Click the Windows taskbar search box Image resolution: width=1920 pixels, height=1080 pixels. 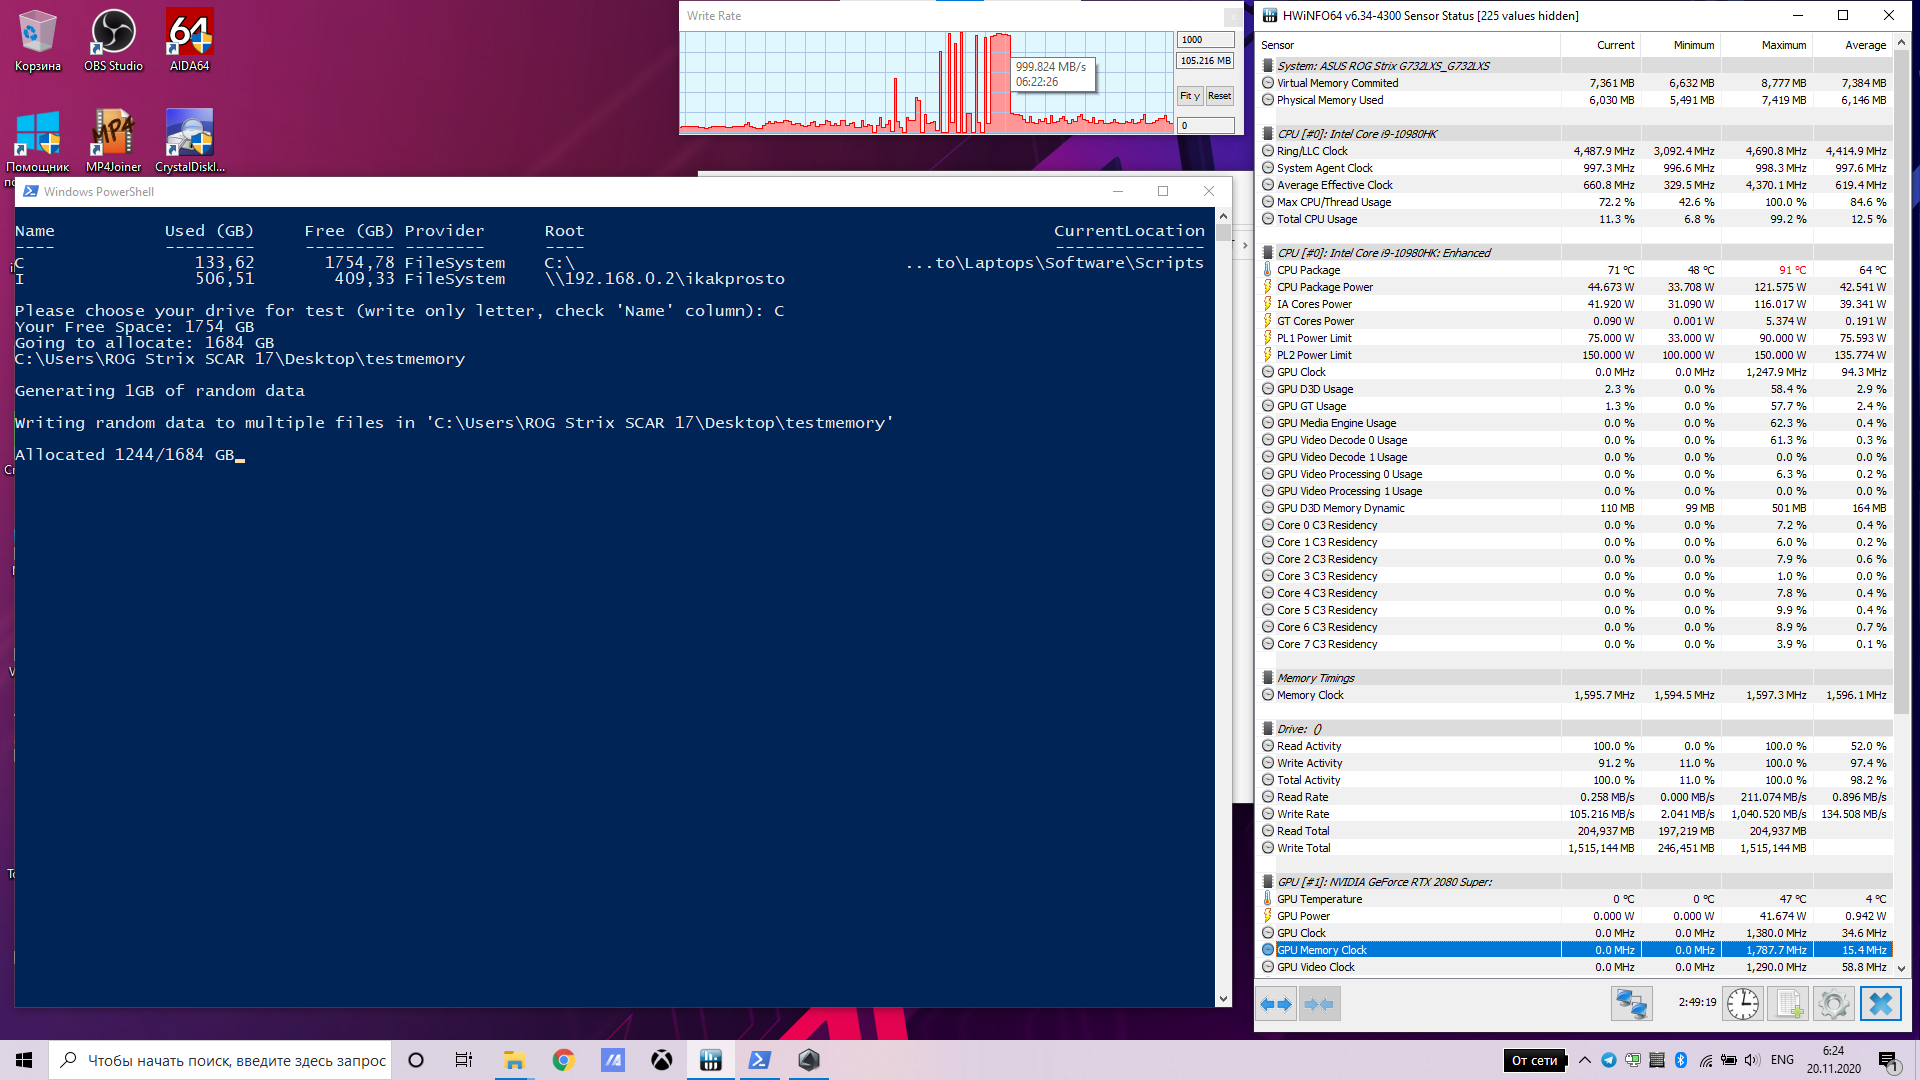click(219, 1060)
